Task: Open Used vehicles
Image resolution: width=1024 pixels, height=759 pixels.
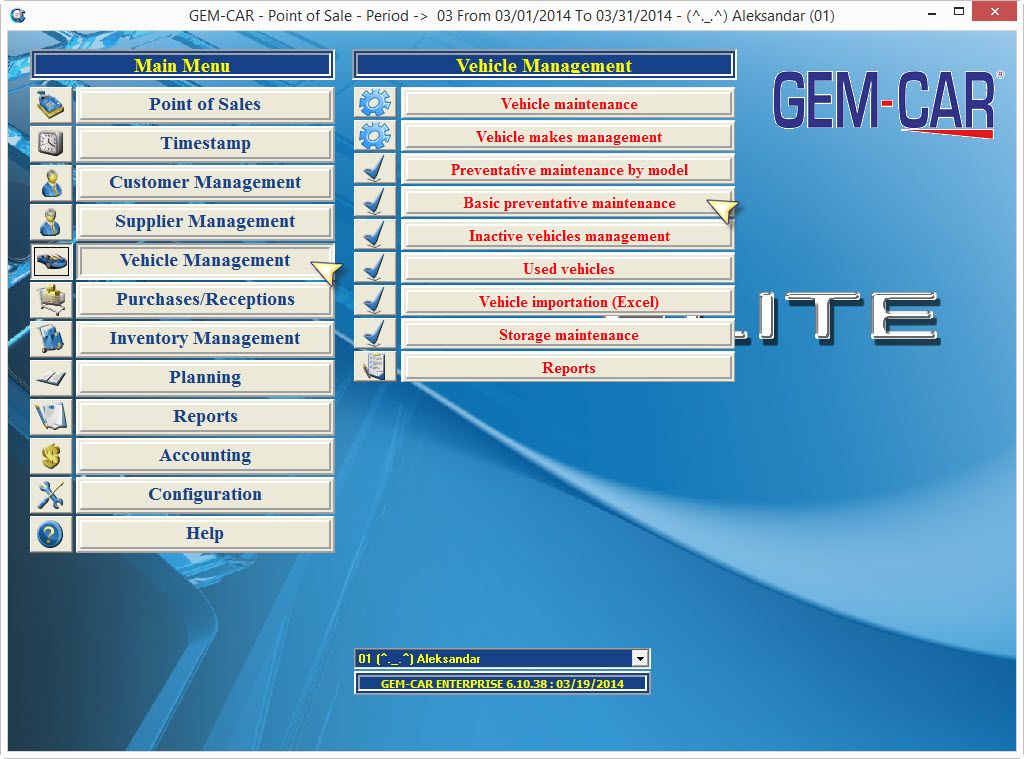Action: pos(568,268)
